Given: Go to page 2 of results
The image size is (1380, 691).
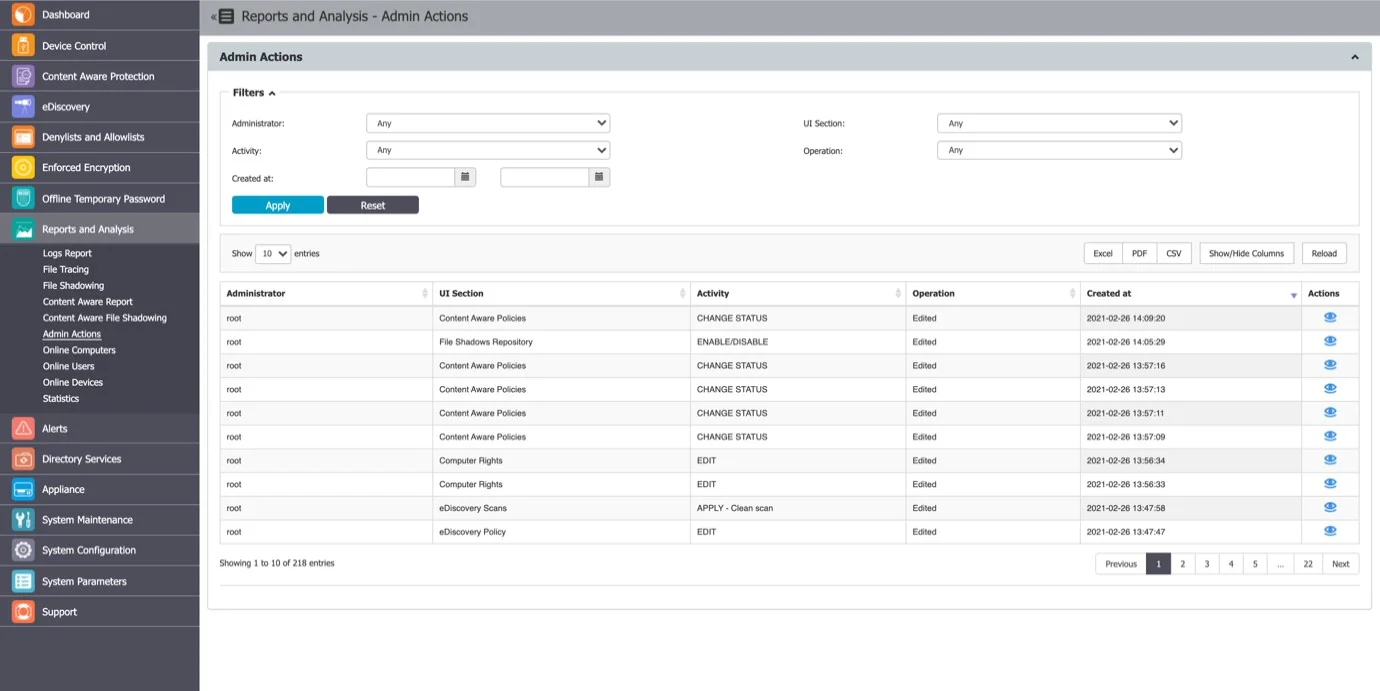Looking at the screenshot, I should pos(1182,564).
